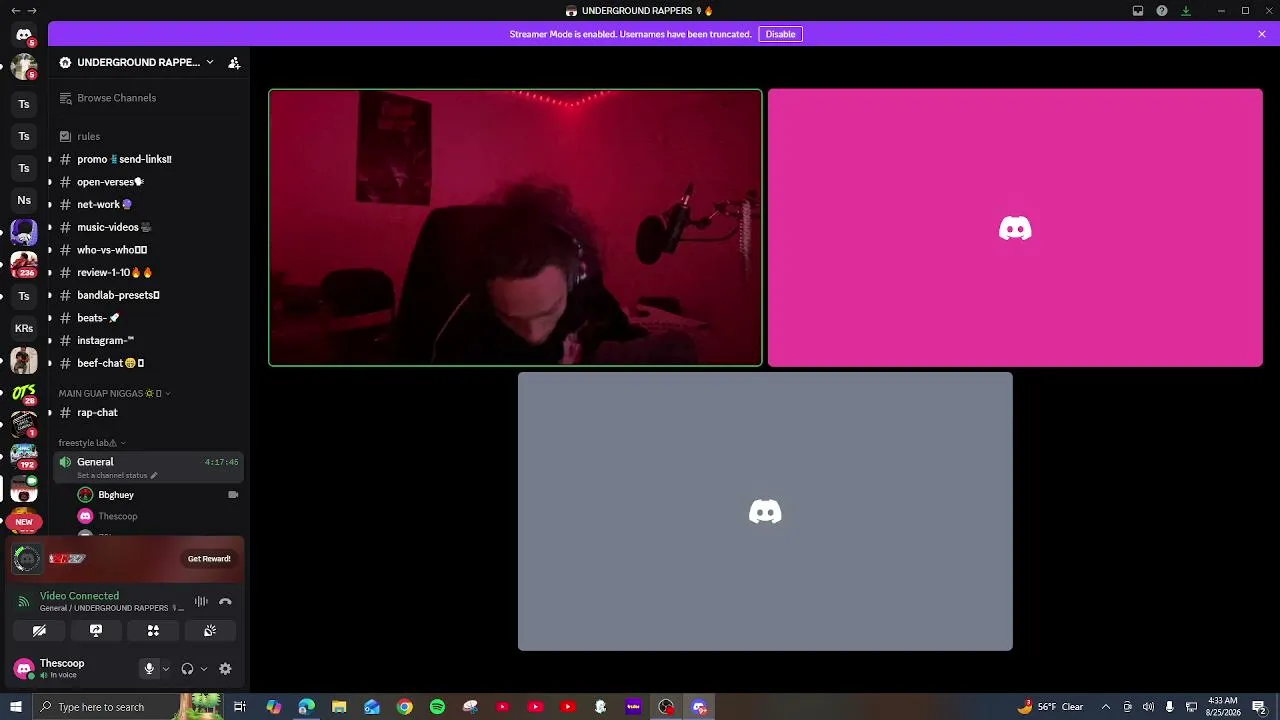
Task: Open the promo send-links channel
Action: tap(148, 159)
